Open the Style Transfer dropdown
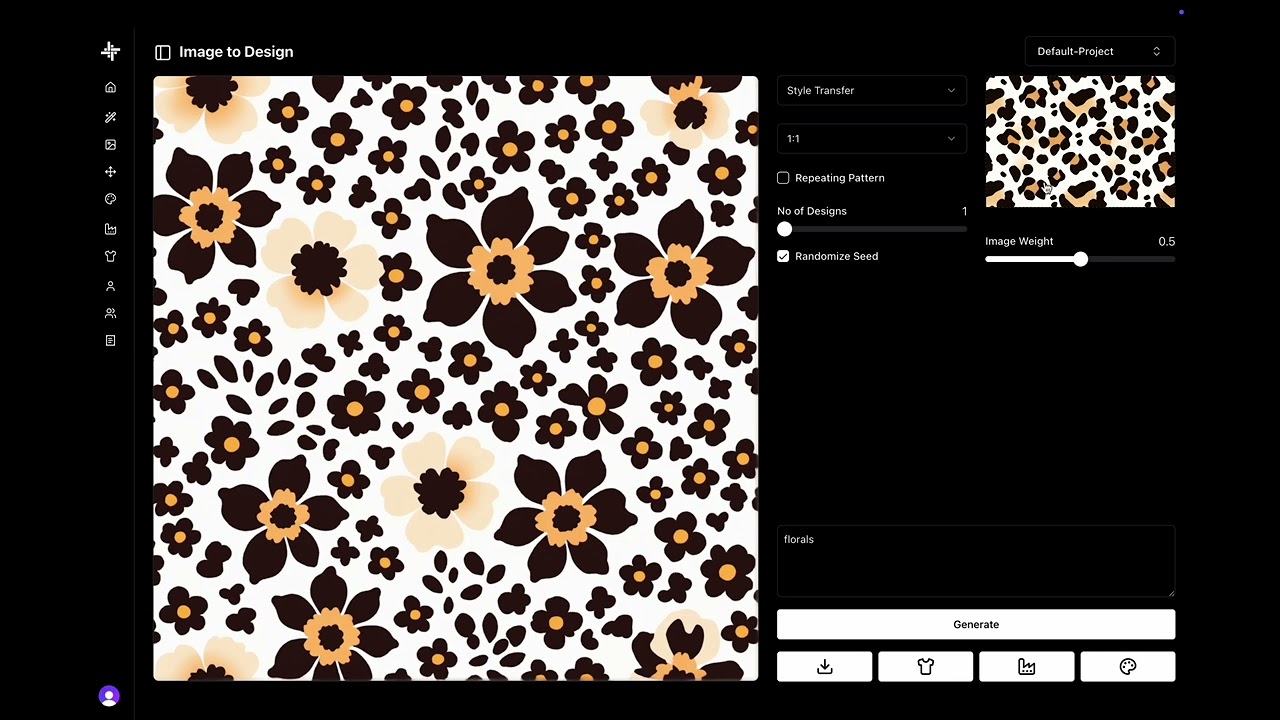This screenshot has width=1280, height=720. click(x=872, y=90)
